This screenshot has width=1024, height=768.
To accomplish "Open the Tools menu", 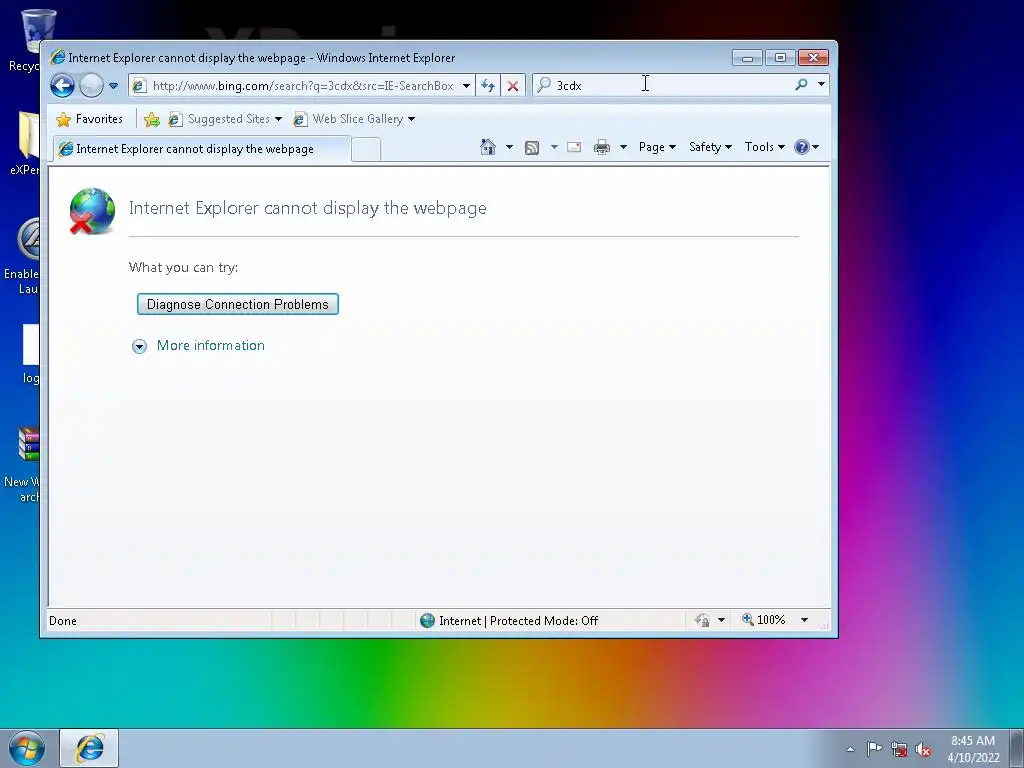I will pos(765,147).
